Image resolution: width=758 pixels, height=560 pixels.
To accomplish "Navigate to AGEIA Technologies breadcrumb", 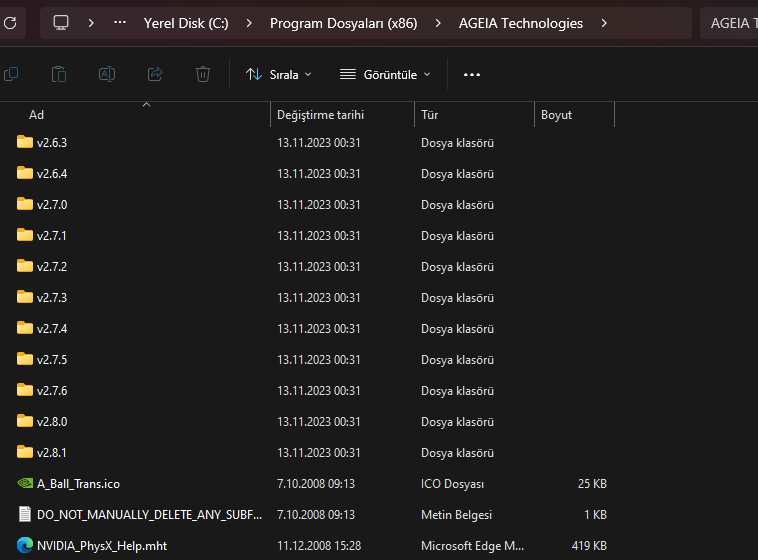I will coord(521,23).
